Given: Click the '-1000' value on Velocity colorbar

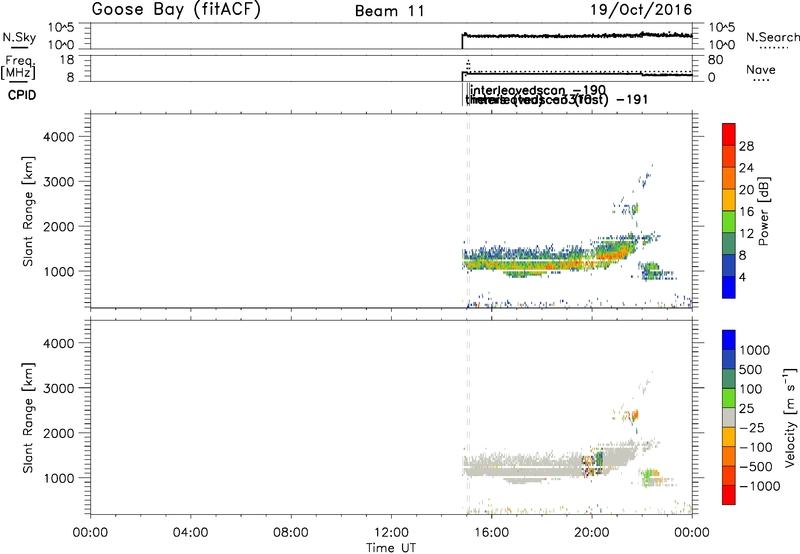Looking at the screenshot, I should pos(760,486).
